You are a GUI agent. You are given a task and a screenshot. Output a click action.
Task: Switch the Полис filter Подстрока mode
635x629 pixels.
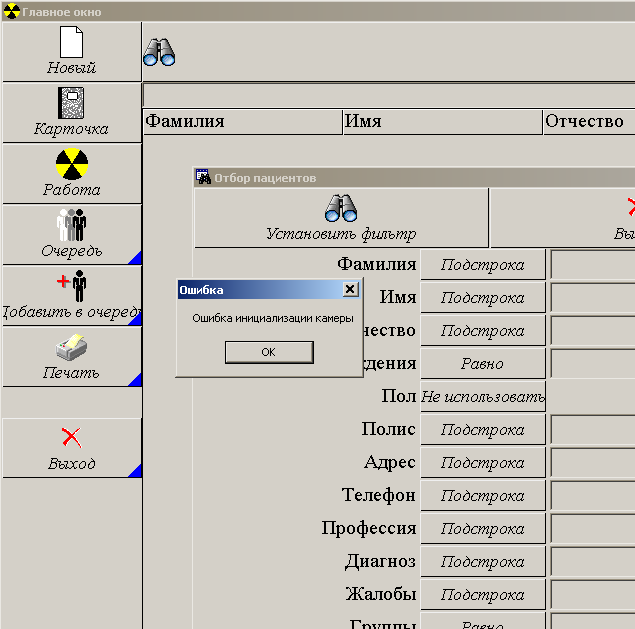pos(483,430)
